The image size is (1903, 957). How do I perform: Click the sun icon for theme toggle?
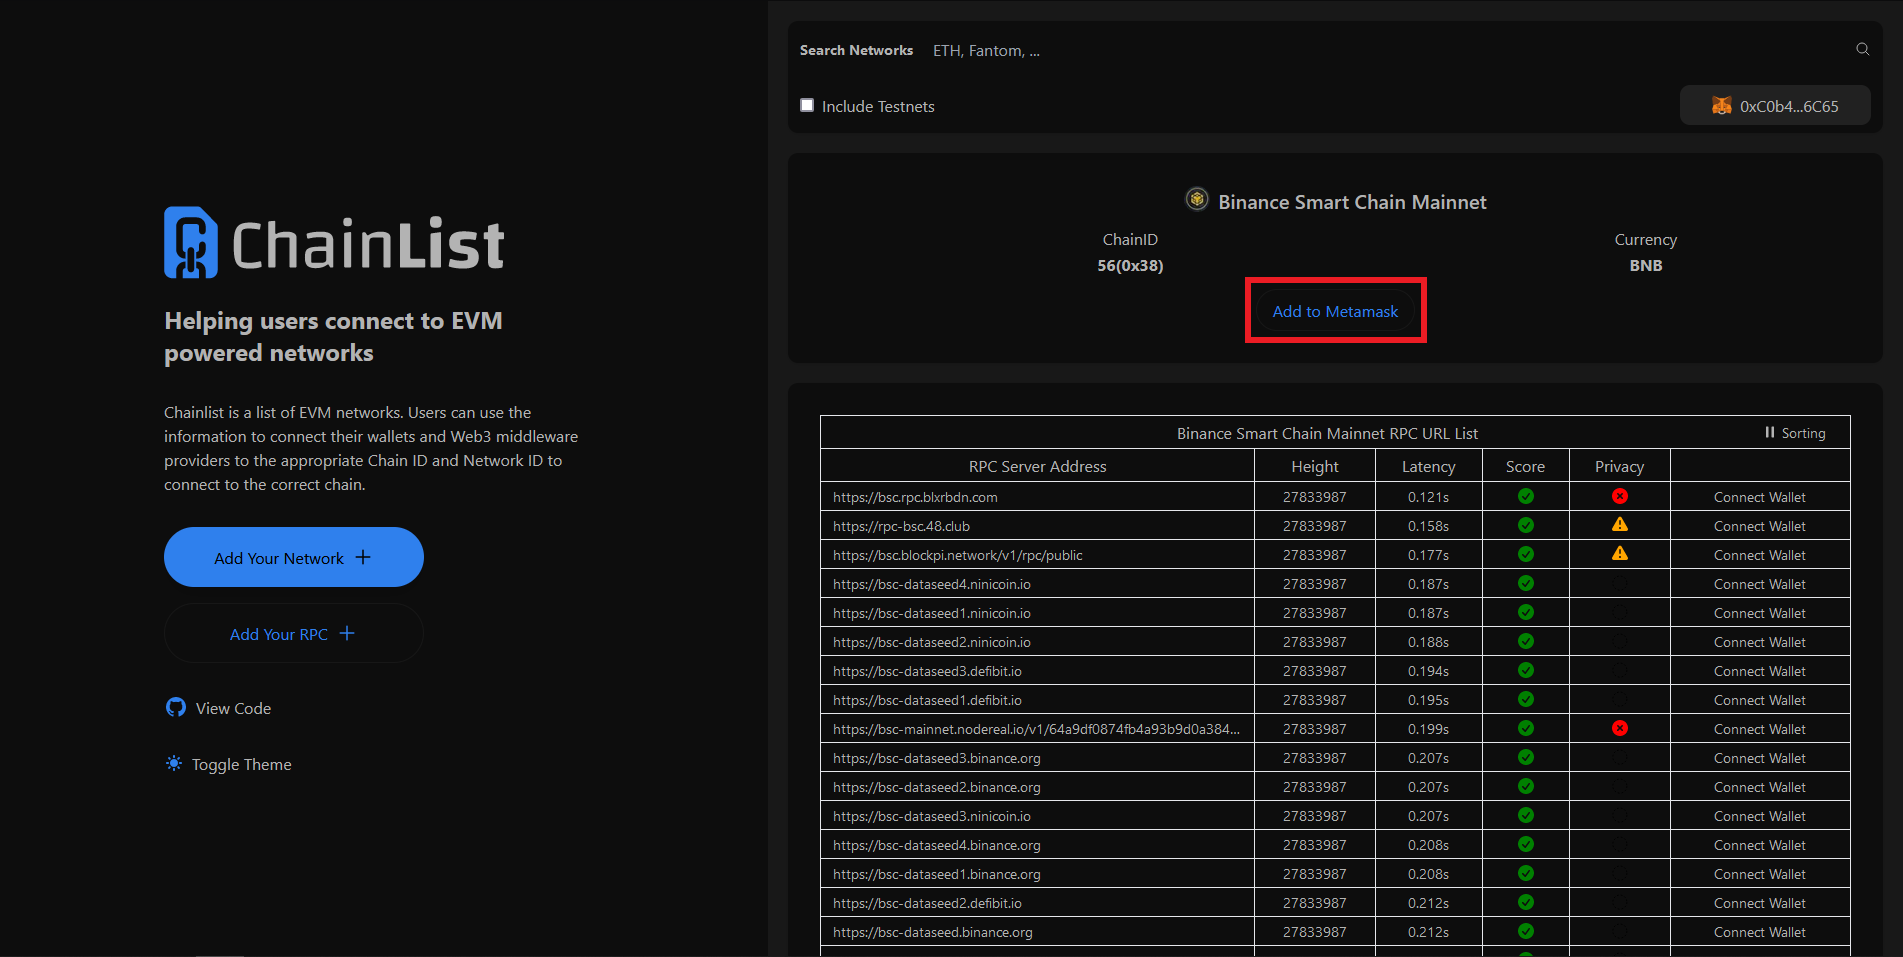click(x=174, y=764)
